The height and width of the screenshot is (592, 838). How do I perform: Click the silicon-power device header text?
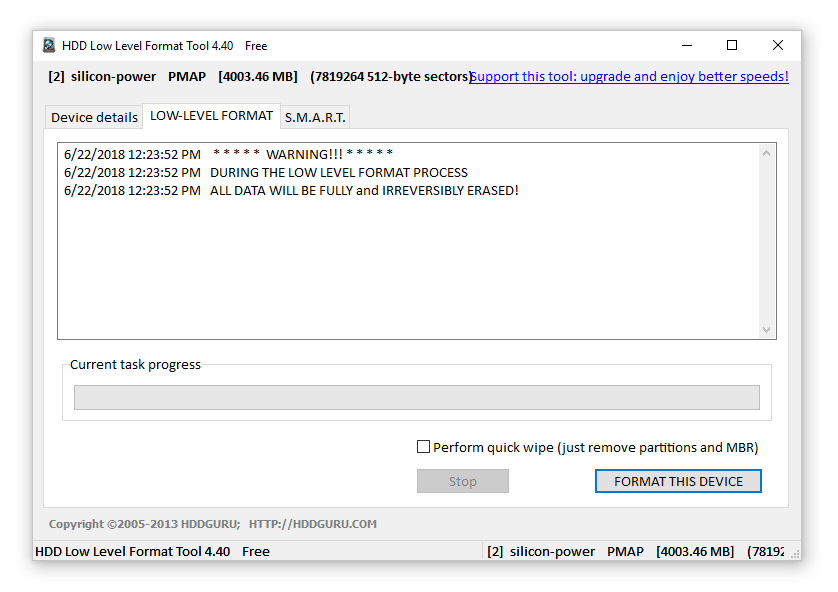(259, 76)
